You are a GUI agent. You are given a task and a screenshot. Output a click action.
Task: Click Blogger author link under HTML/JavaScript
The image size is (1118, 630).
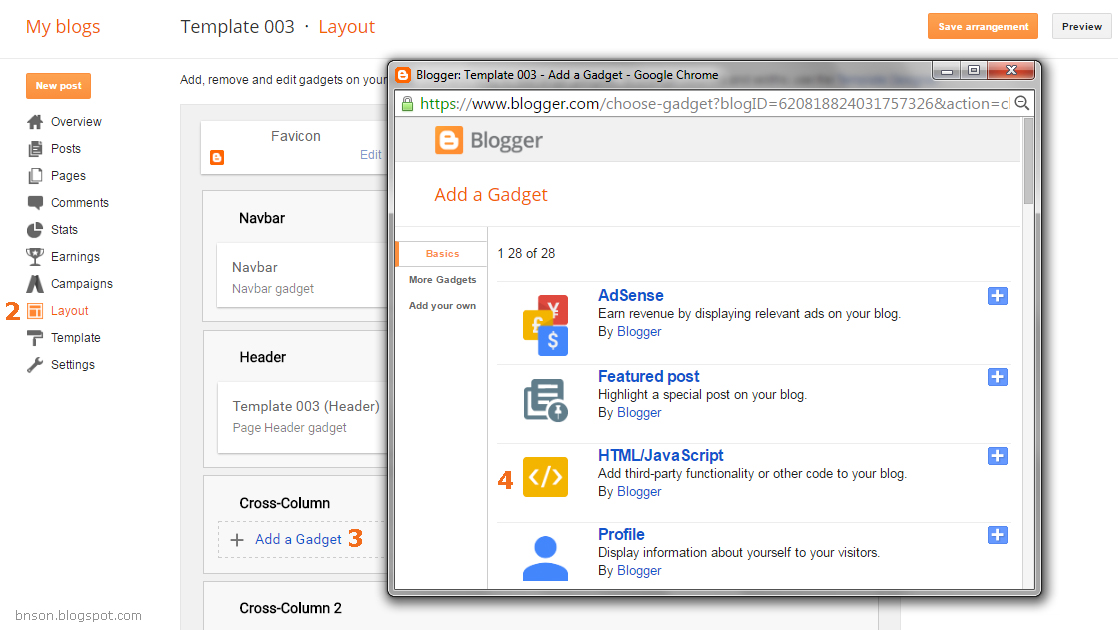pos(639,492)
